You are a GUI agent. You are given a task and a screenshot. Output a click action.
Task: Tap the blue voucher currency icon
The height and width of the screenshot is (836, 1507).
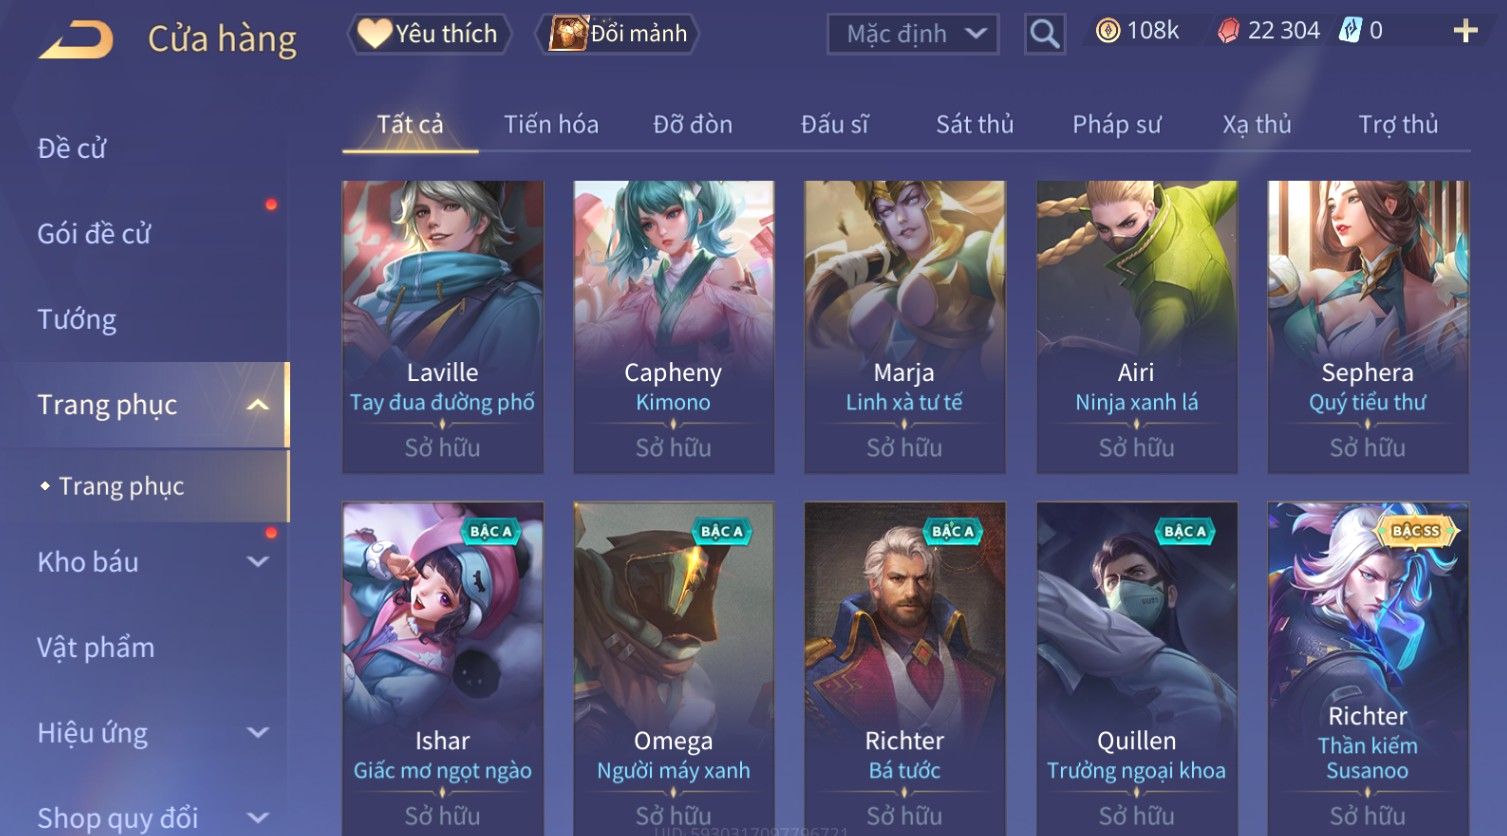[x=1350, y=31]
